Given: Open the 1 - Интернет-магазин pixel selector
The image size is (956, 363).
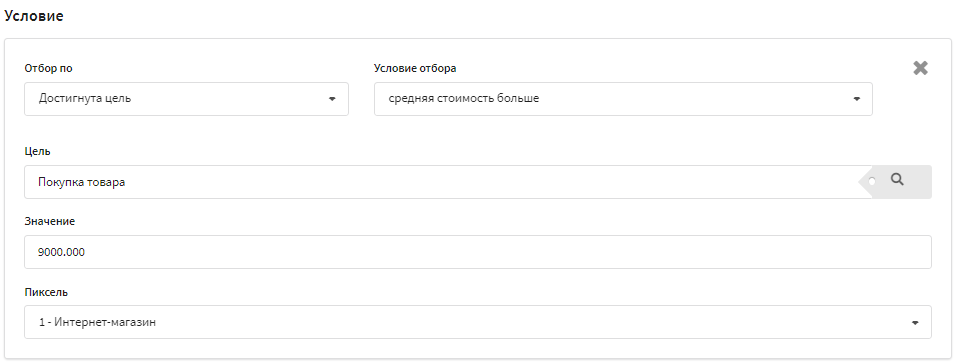Looking at the screenshot, I should pos(478,322).
